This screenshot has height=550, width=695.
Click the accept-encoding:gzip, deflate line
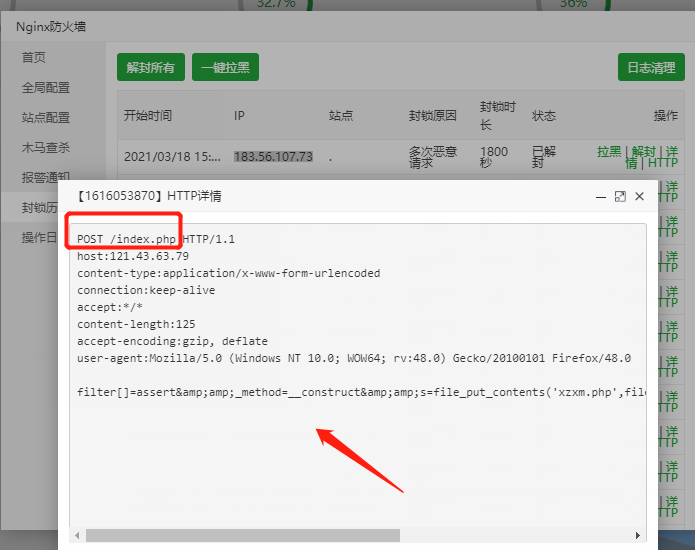(x=172, y=341)
